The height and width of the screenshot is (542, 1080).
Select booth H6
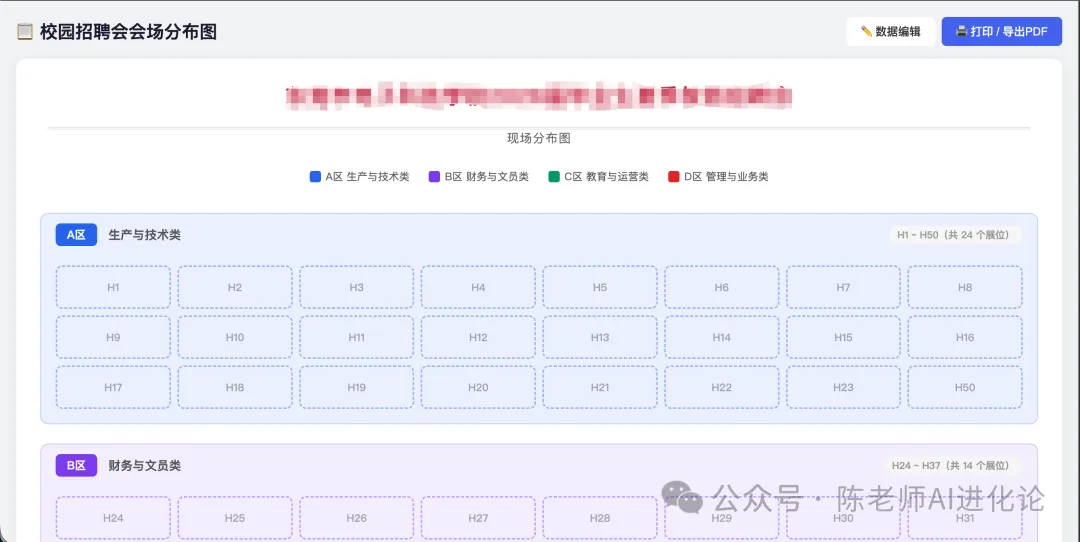click(x=722, y=287)
